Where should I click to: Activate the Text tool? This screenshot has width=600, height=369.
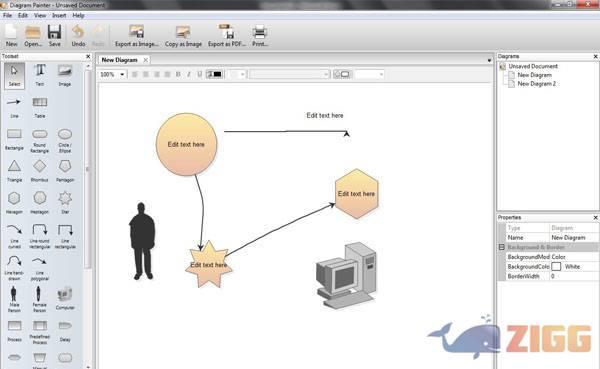pos(40,75)
